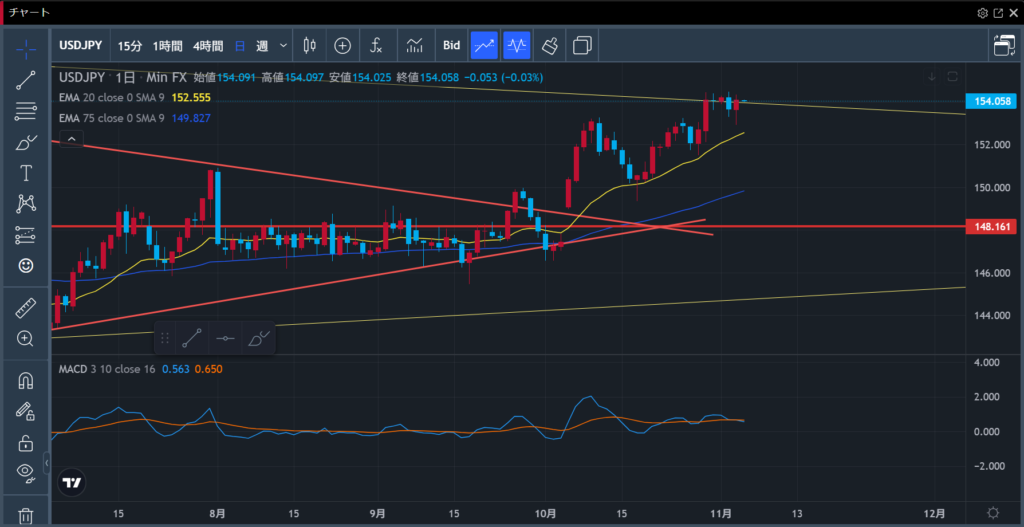Open the indicators fx menu
Image resolution: width=1024 pixels, height=527 pixels.
point(376,45)
